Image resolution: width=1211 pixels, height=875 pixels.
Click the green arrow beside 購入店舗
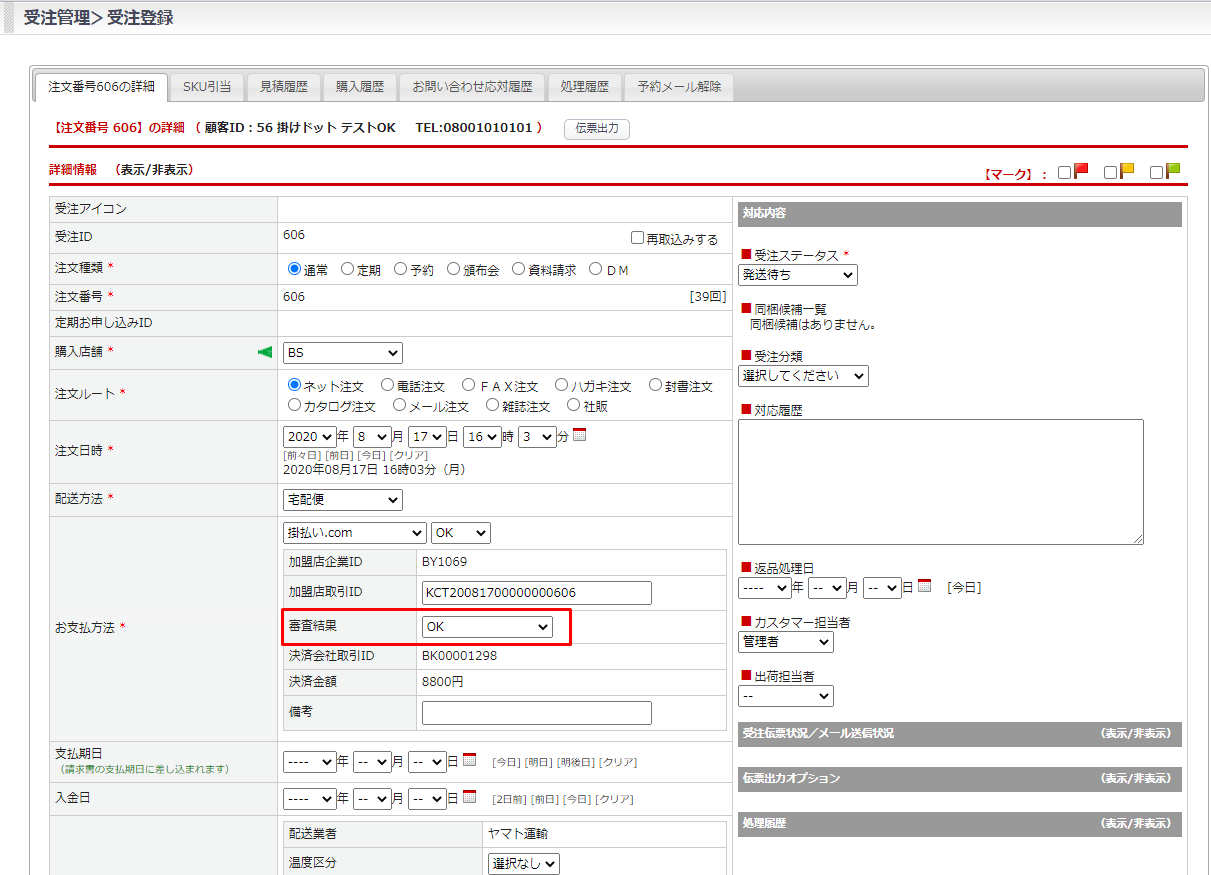pos(265,352)
